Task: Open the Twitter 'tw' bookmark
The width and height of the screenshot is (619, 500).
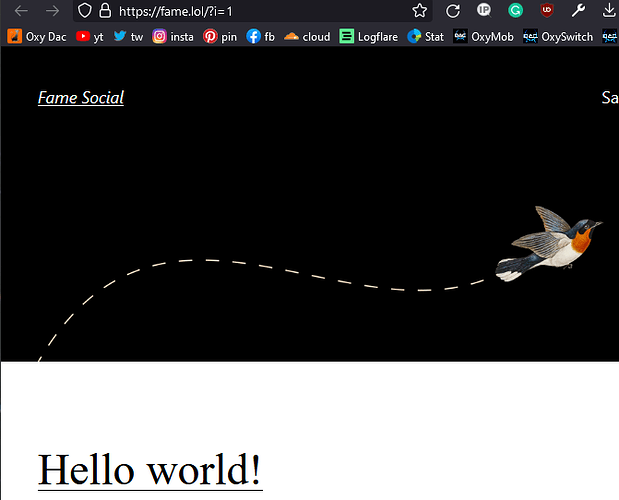Action: 128,36
